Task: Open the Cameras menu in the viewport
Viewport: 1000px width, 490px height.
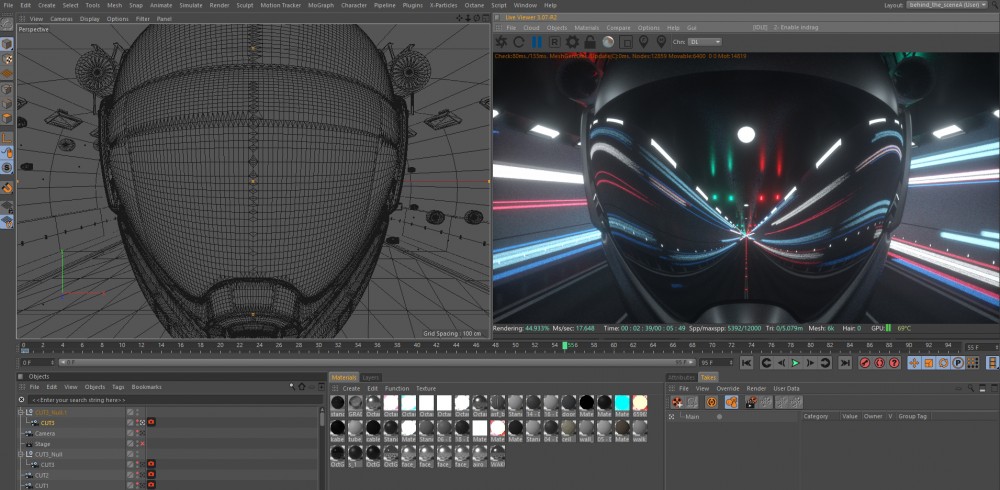Action: click(x=61, y=18)
